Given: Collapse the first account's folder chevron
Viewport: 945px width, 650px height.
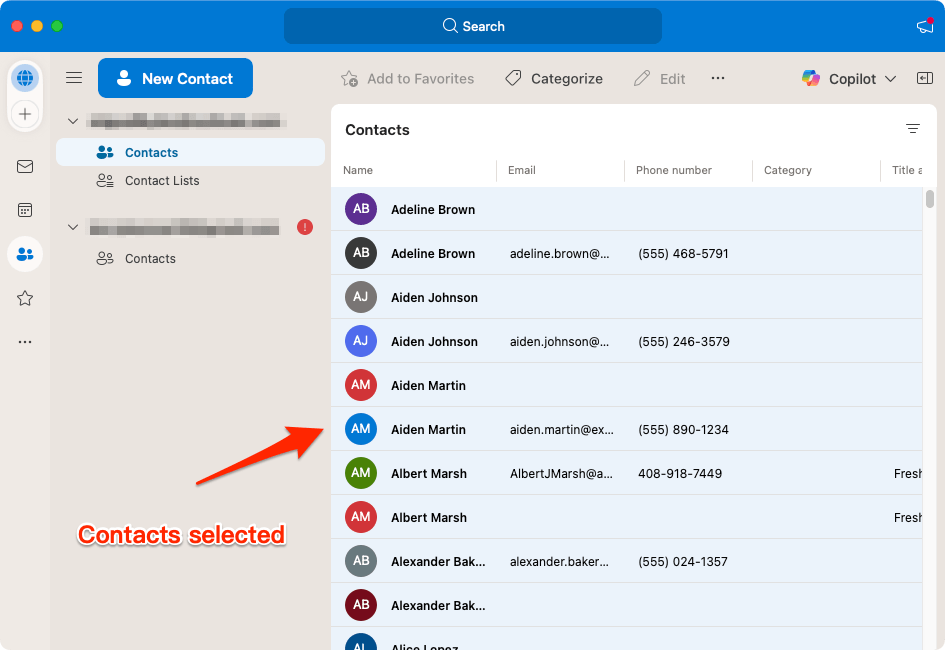Looking at the screenshot, I should (x=72, y=120).
